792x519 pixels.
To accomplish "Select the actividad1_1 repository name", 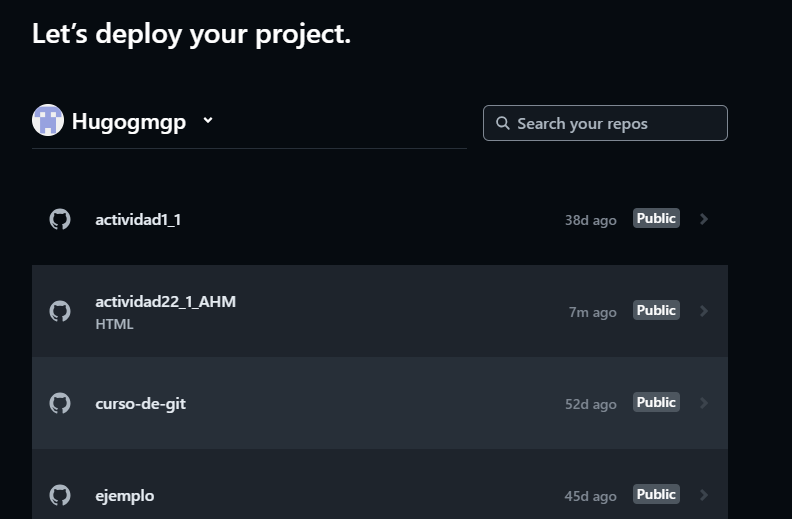I will coord(138,219).
